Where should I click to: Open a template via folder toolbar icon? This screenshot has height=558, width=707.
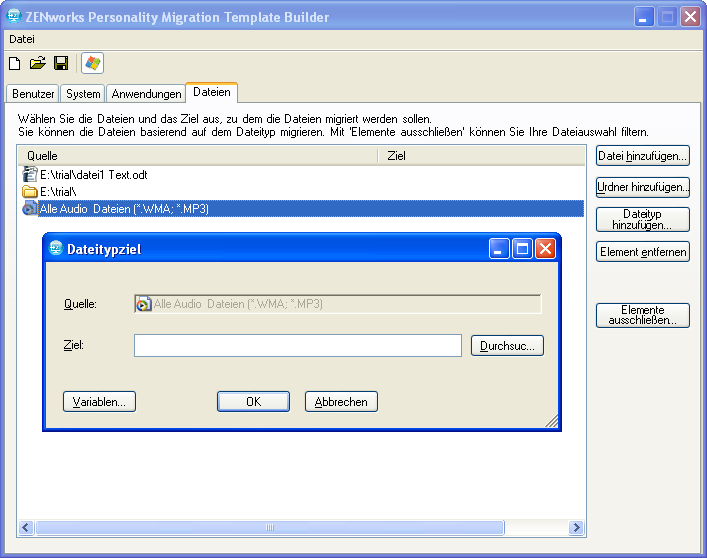(x=38, y=63)
